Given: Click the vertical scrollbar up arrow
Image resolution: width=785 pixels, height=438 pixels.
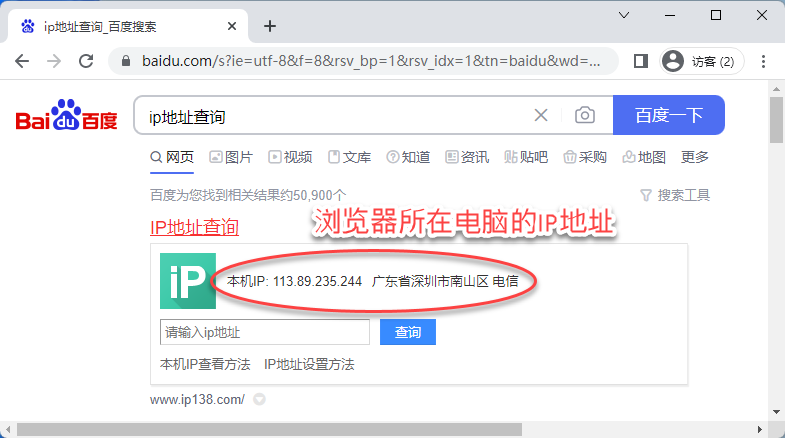Looking at the screenshot, I should click(x=776, y=89).
